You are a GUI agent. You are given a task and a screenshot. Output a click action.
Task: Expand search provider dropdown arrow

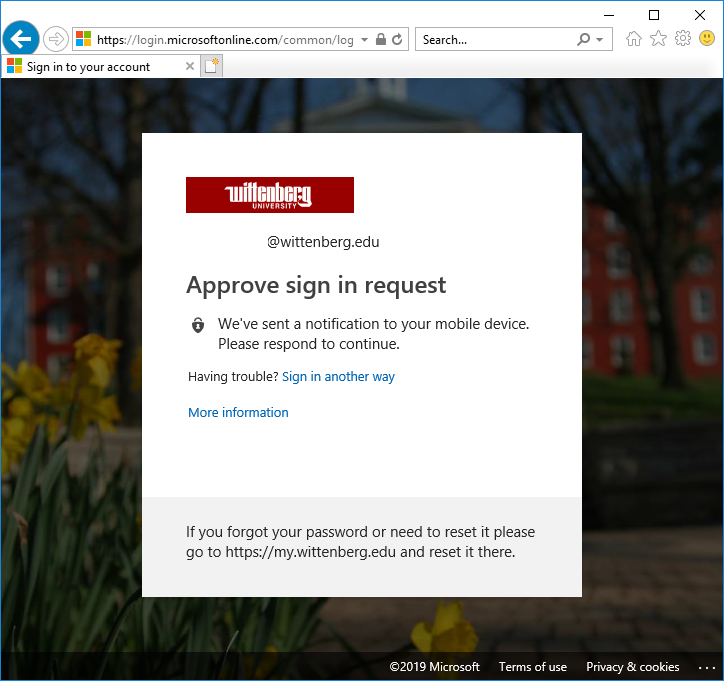(x=599, y=40)
